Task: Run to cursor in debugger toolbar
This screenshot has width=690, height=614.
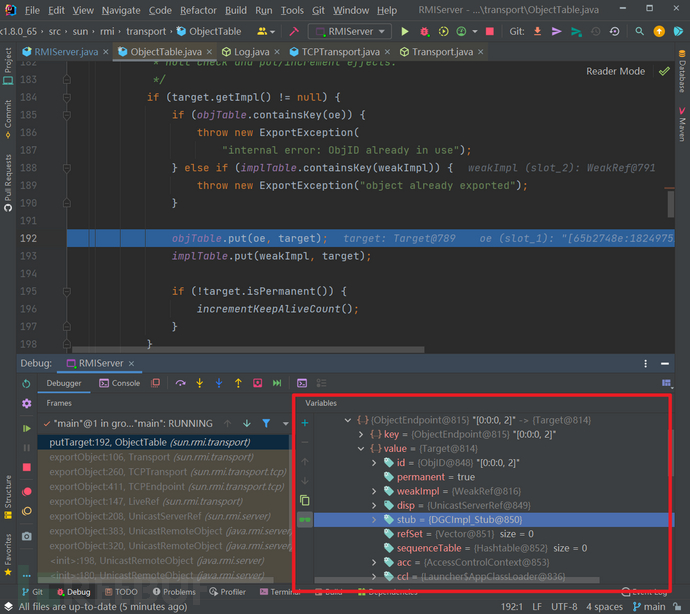Action: [277, 383]
